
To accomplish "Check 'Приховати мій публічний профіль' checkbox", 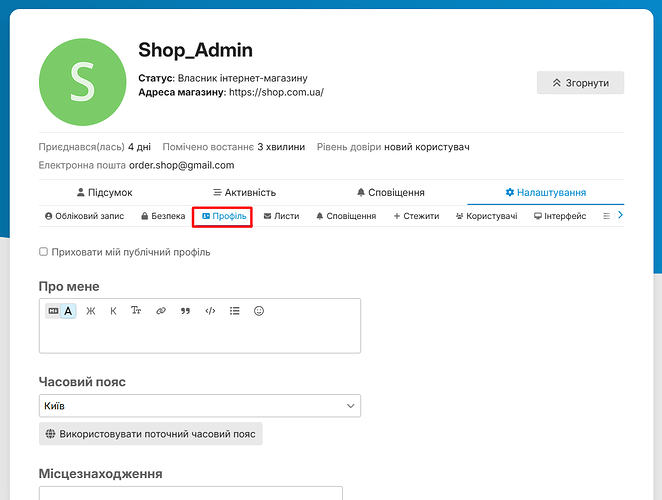I will [x=43, y=252].
